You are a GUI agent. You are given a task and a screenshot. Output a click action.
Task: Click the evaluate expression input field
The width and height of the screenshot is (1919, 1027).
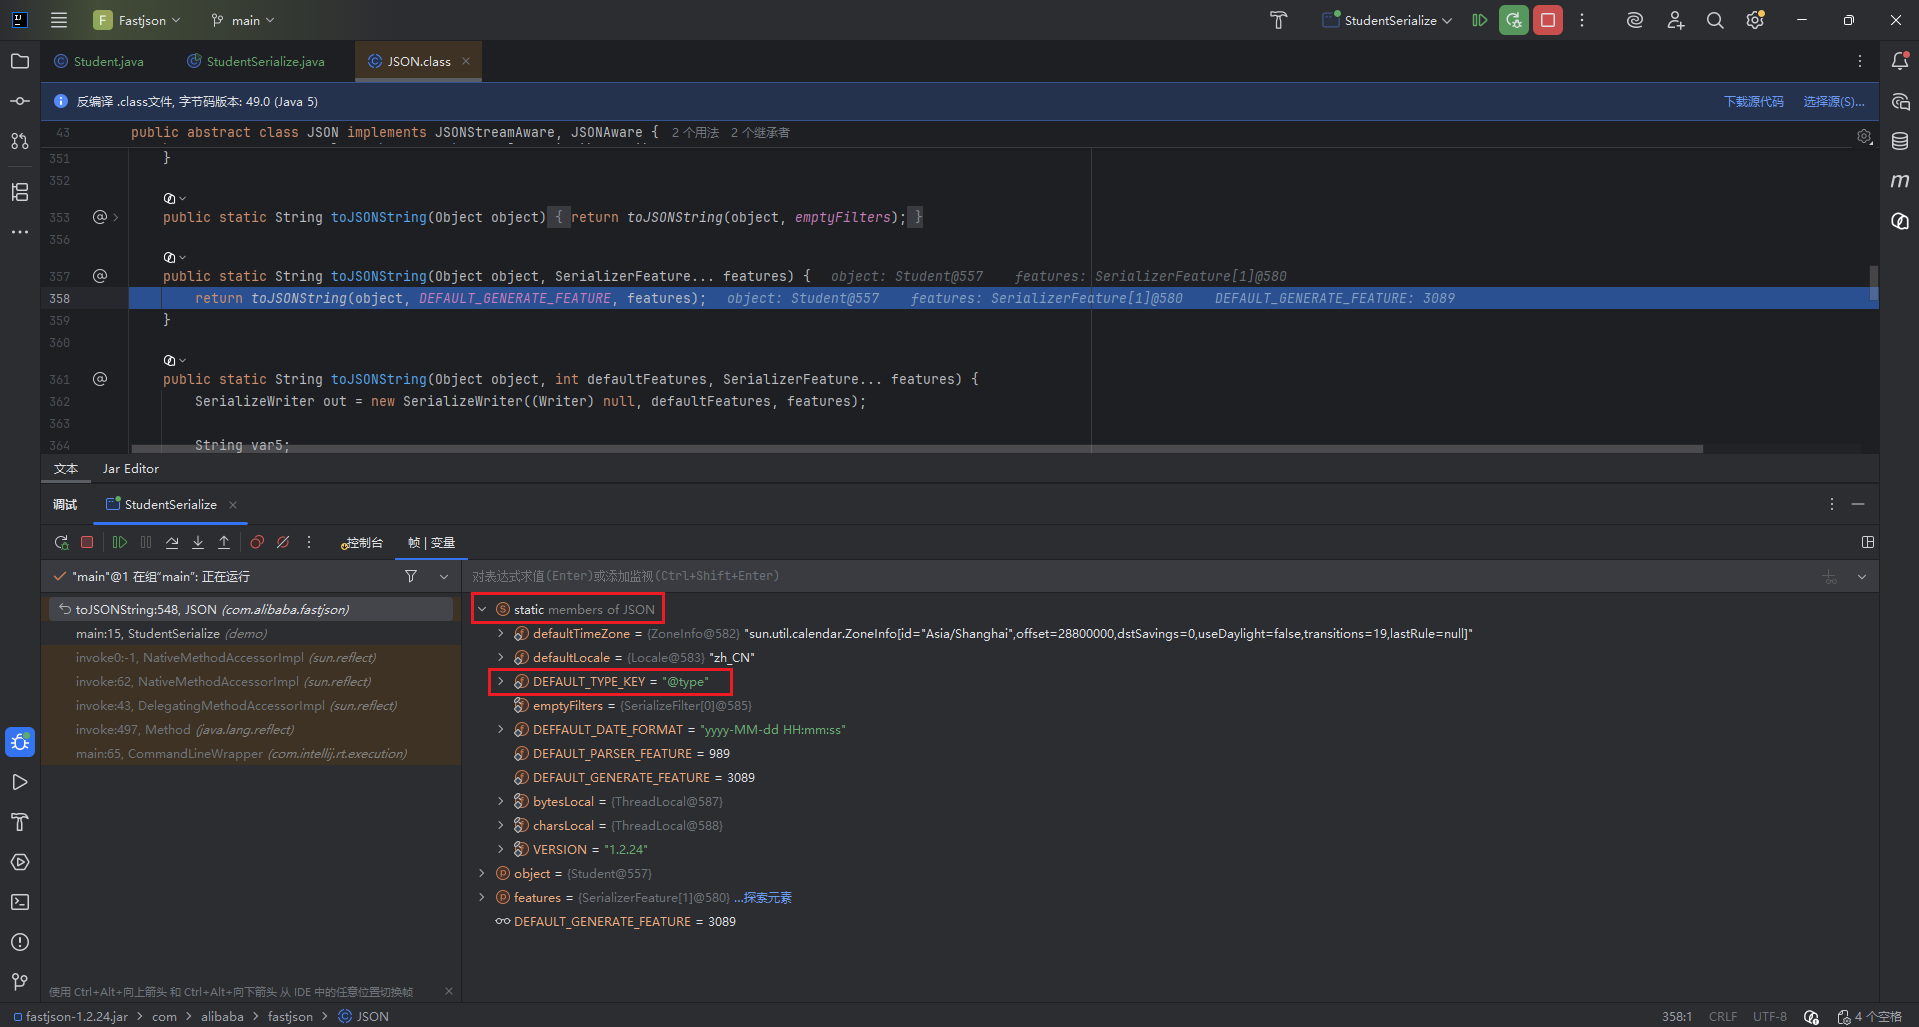(x=1140, y=576)
